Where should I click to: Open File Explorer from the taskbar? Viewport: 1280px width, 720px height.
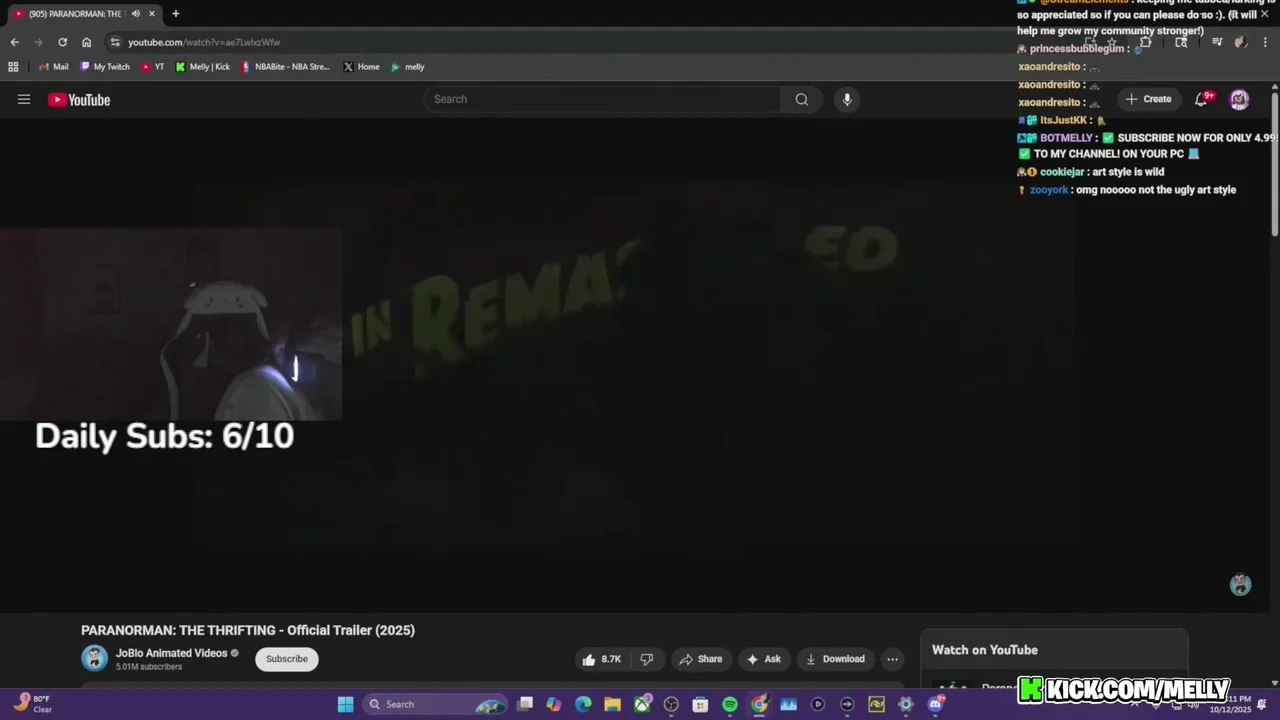click(x=612, y=704)
